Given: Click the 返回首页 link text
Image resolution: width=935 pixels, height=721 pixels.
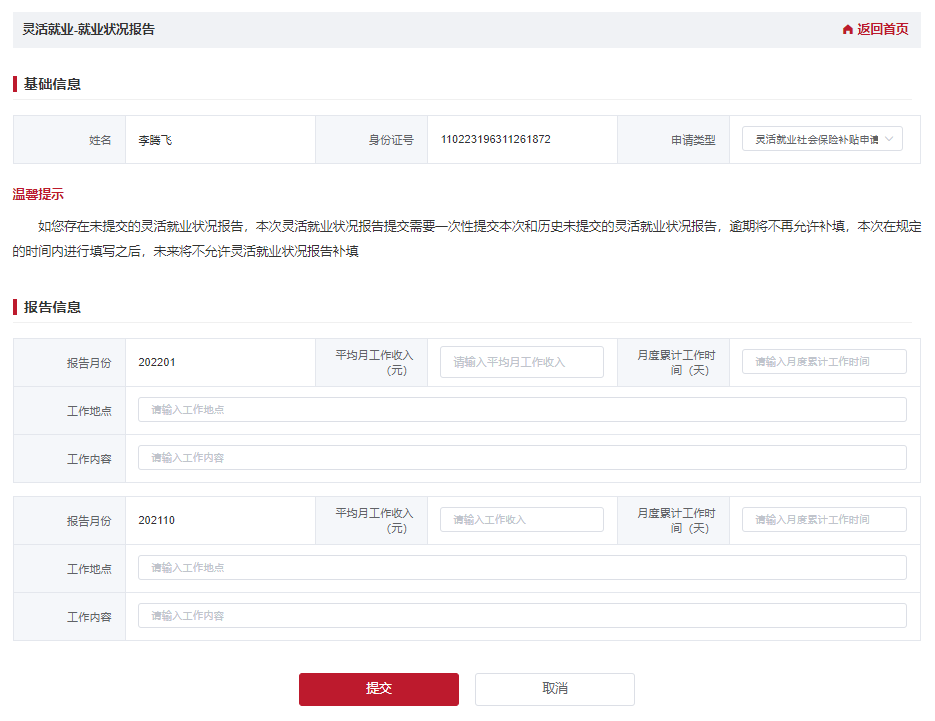Looking at the screenshot, I should coord(882,30).
